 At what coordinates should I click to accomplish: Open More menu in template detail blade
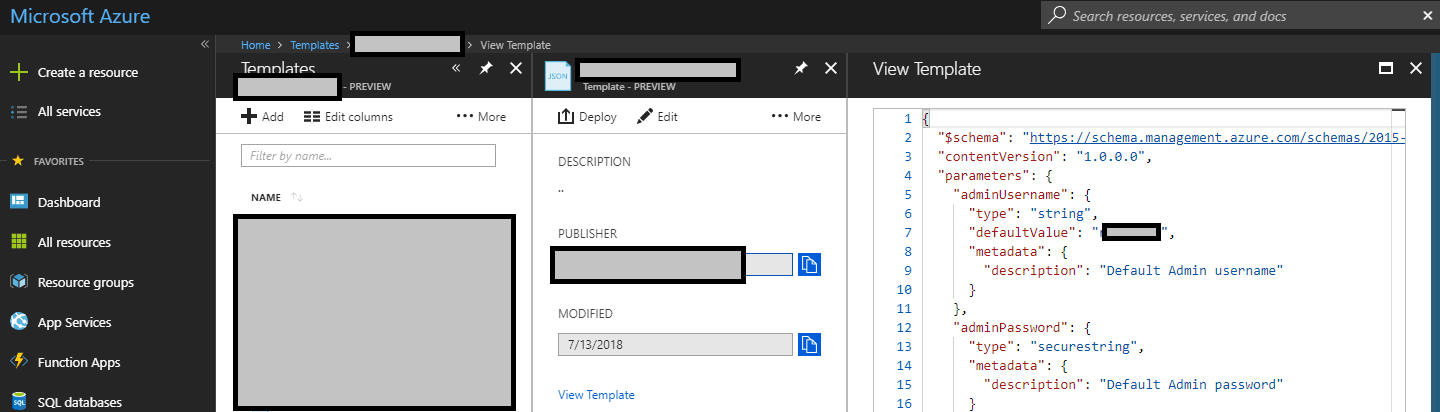pyautogui.click(x=796, y=117)
